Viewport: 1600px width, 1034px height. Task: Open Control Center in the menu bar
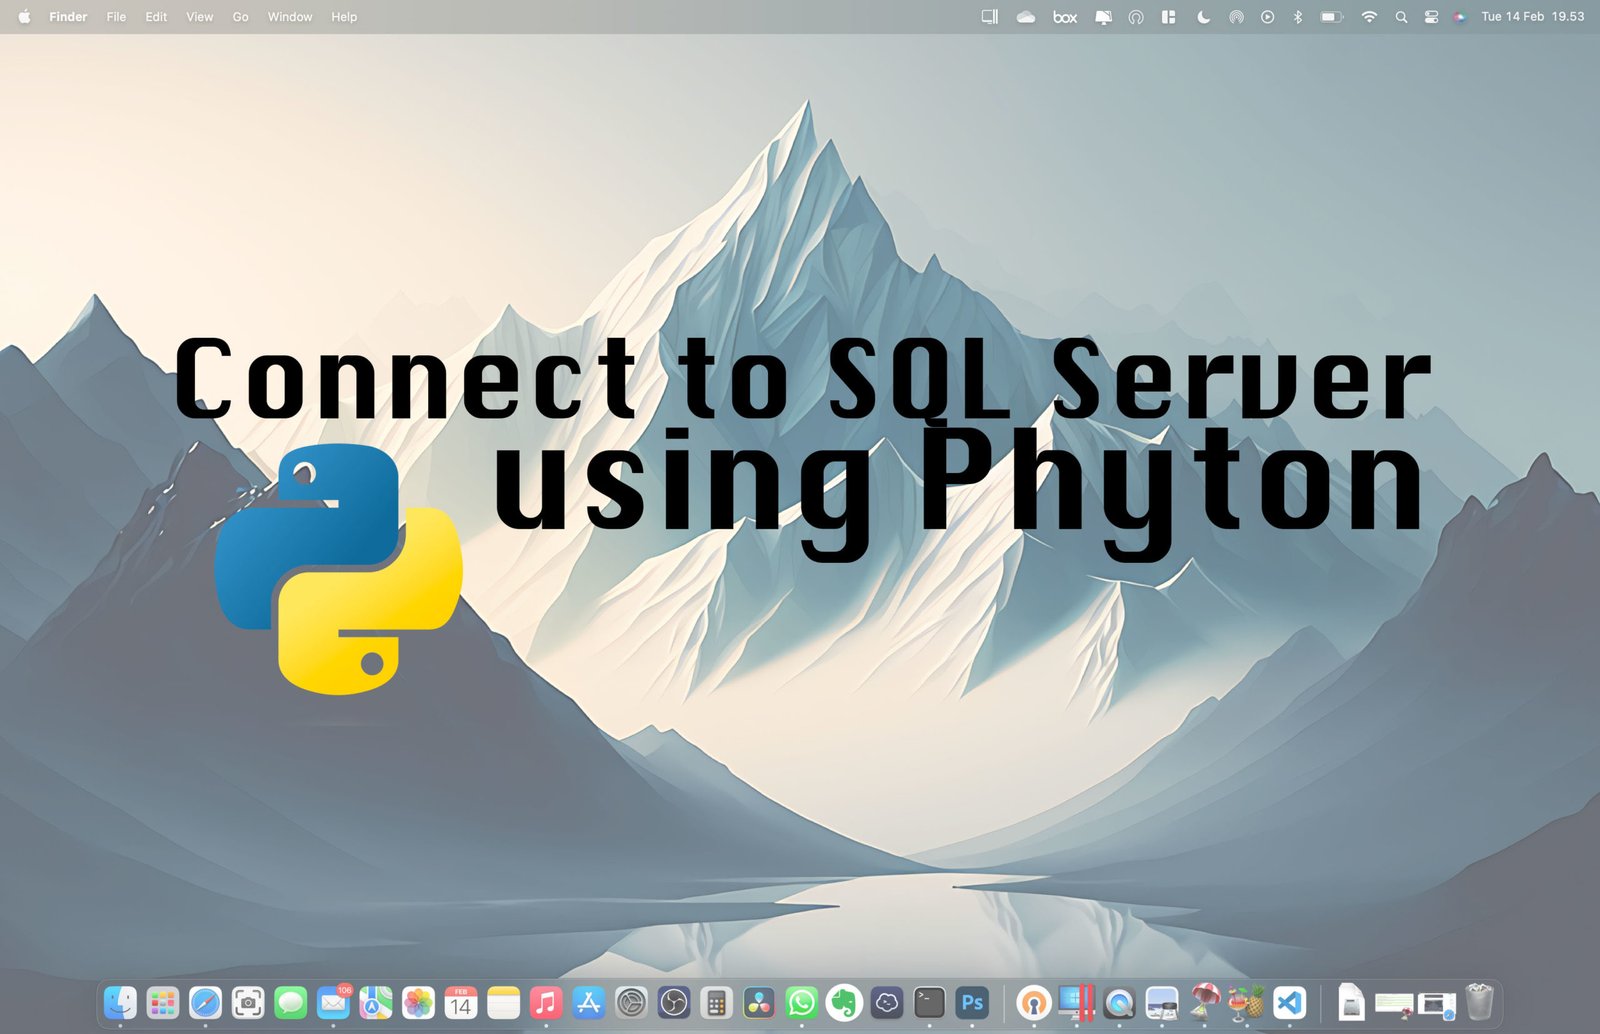pyautogui.click(x=1431, y=17)
